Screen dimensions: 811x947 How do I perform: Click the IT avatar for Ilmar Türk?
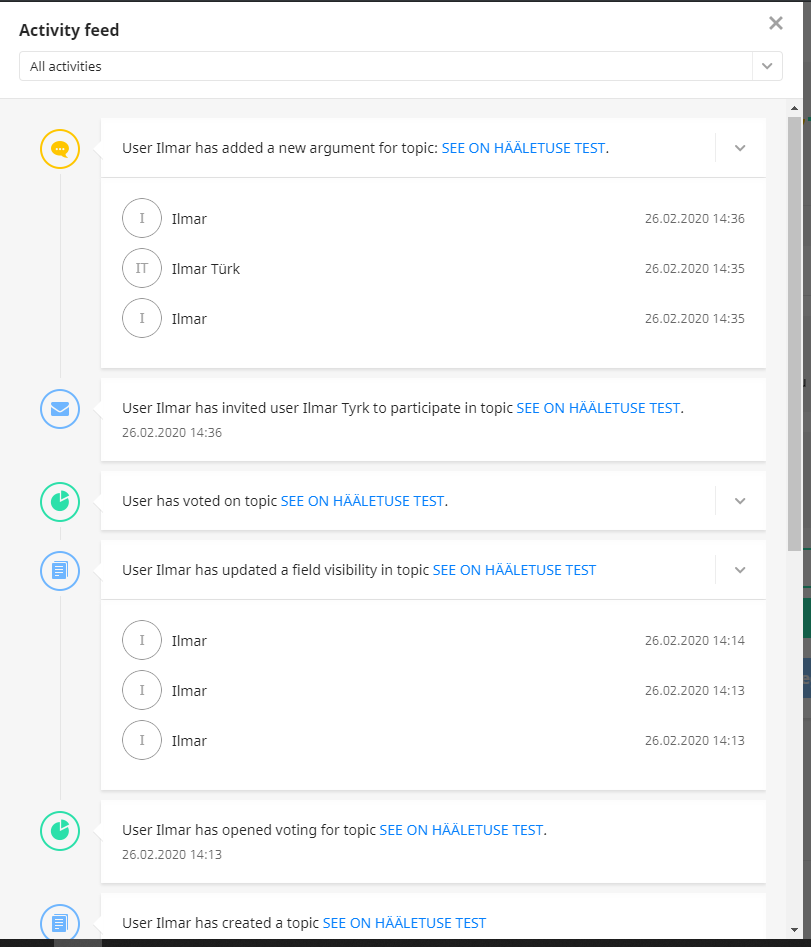click(x=141, y=268)
